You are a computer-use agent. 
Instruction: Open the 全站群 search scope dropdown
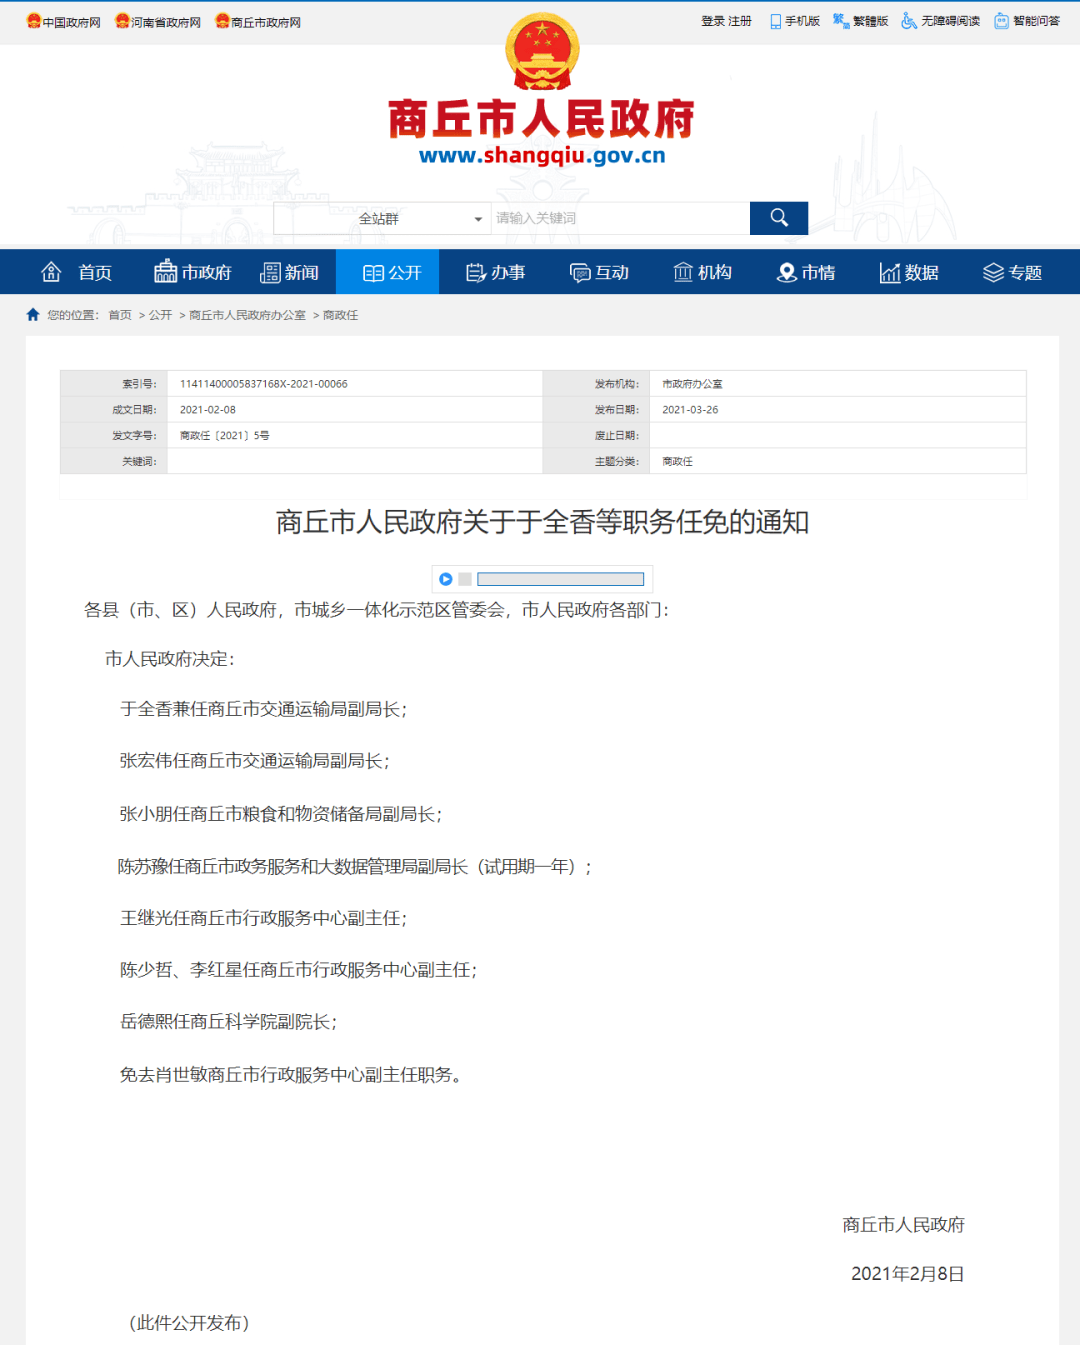click(382, 218)
